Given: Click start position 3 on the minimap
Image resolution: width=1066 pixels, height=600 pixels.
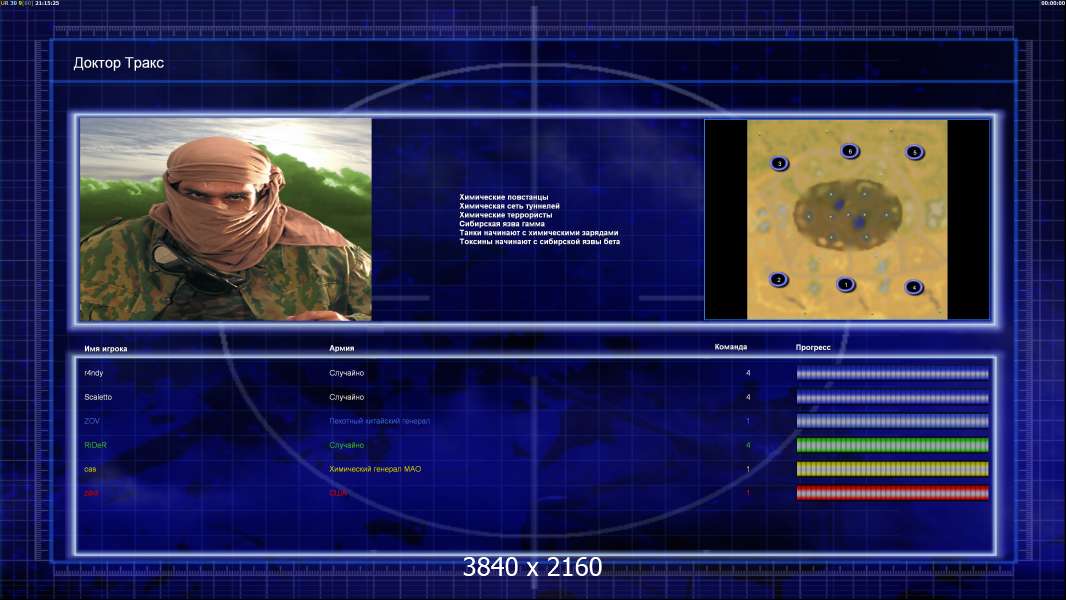Looking at the screenshot, I should (x=779, y=164).
